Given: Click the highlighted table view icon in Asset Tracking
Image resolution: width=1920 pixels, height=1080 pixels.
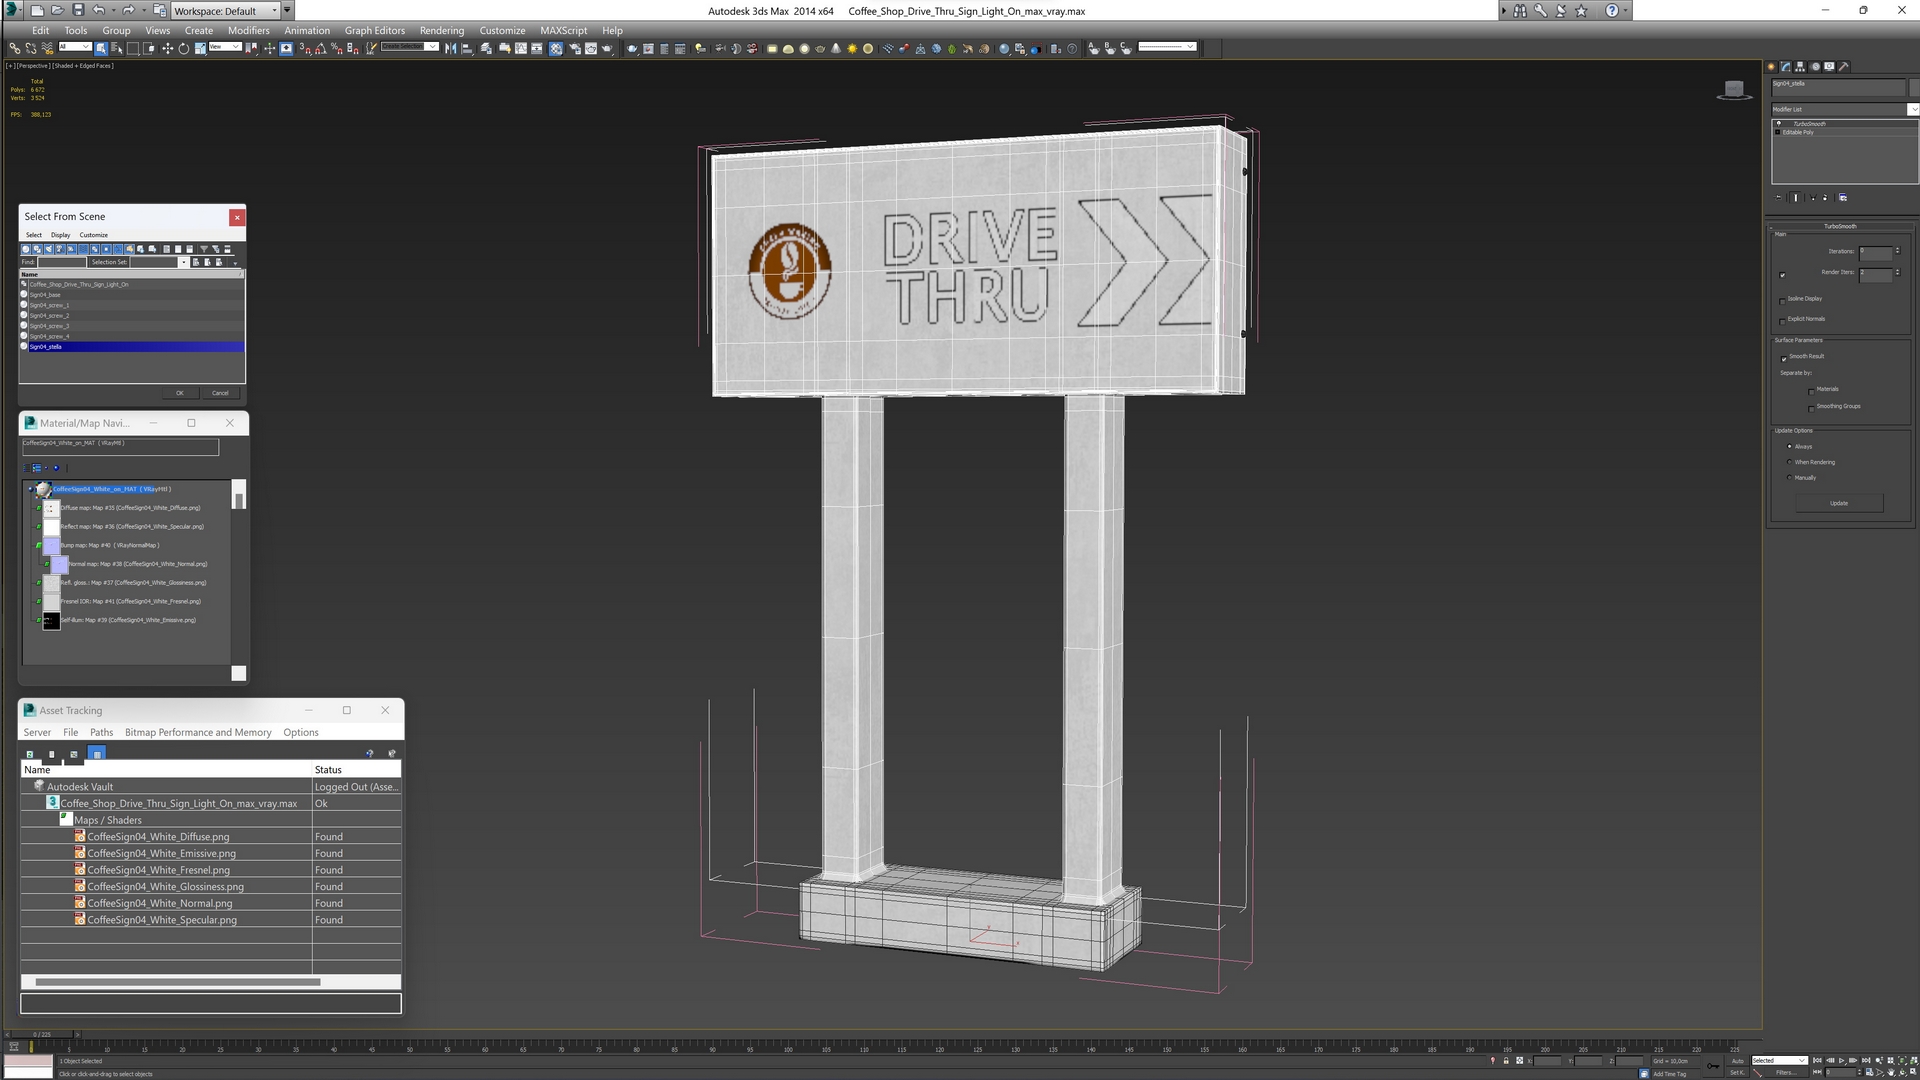Looking at the screenshot, I should coord(96,754).
